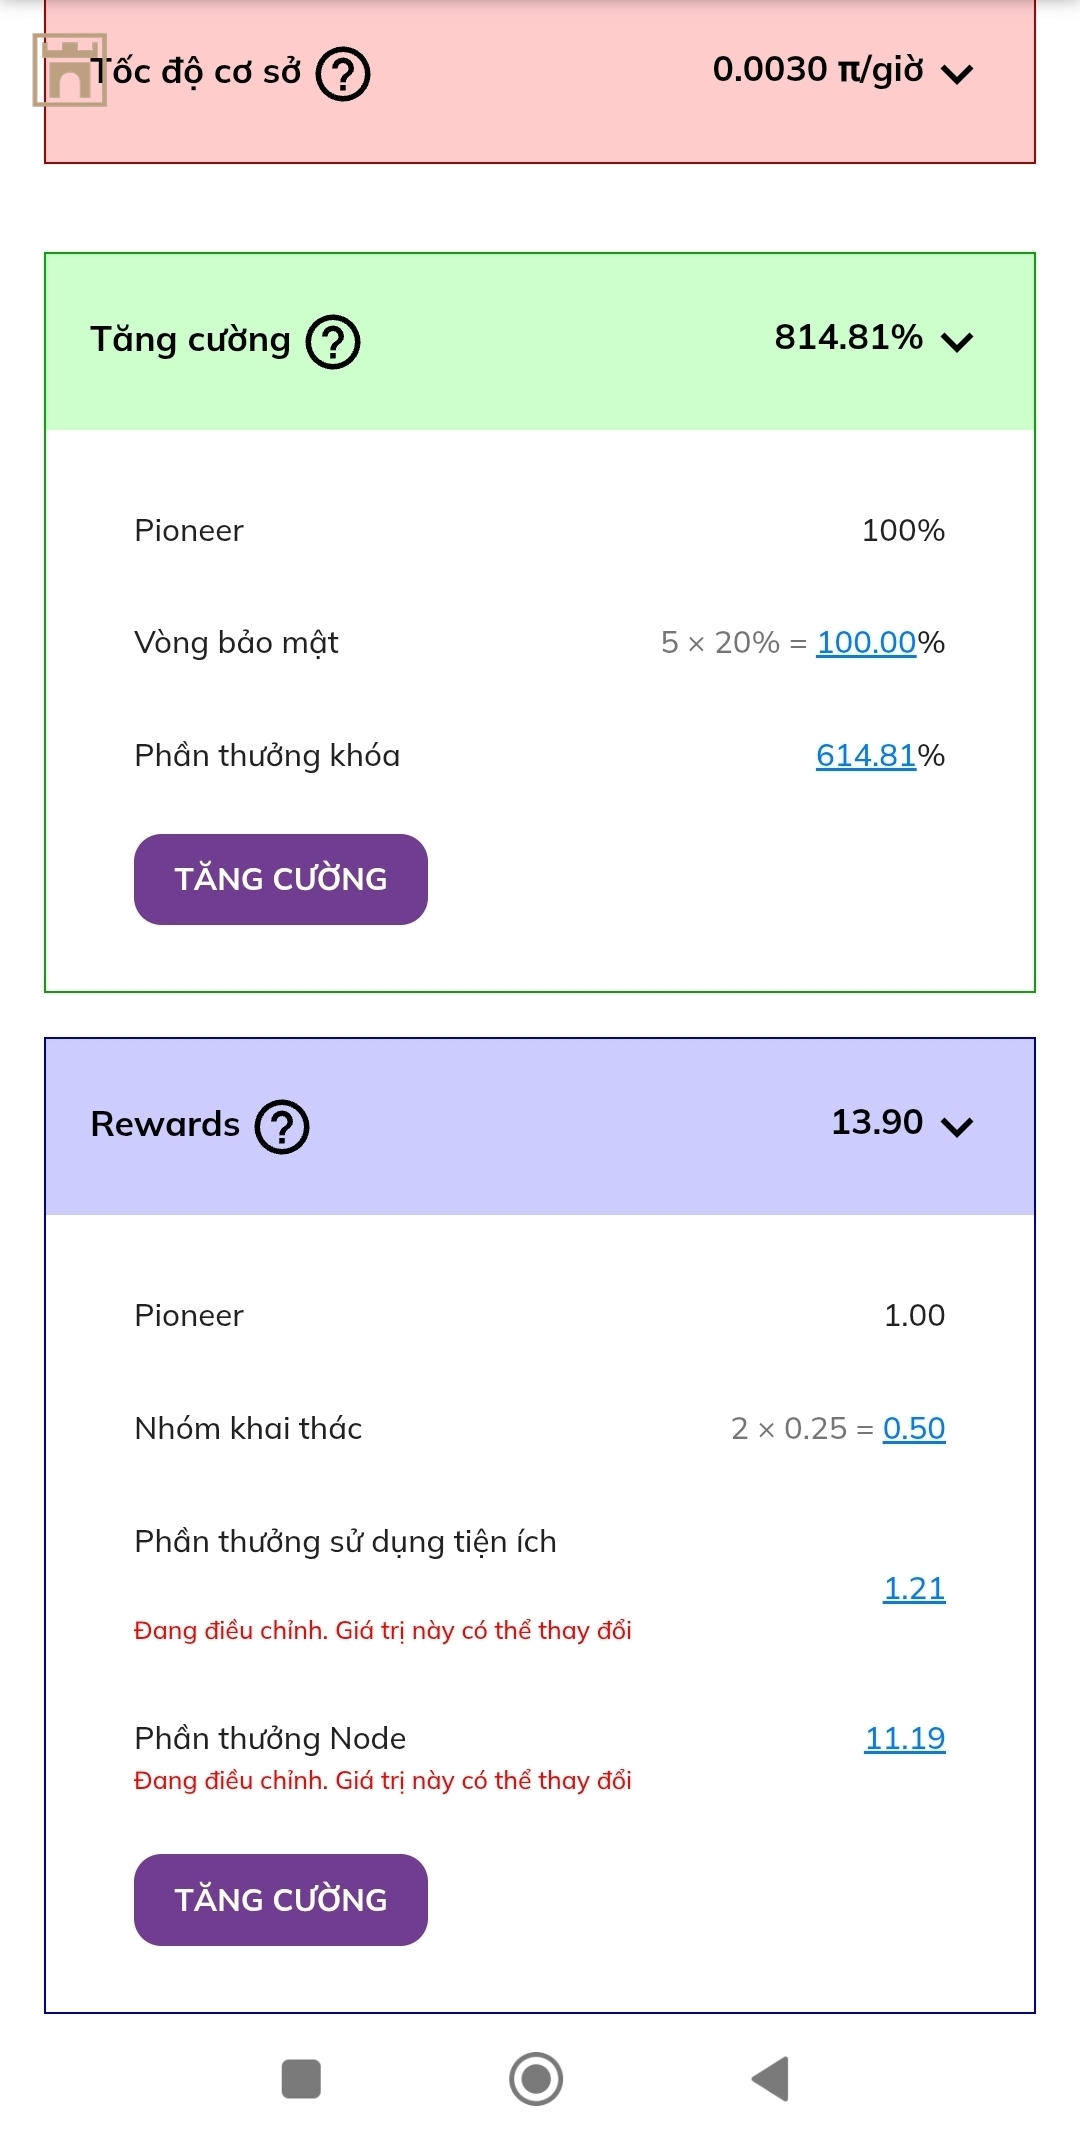
Task: Open the 11.19 Node reward link
Action: 905,1738
